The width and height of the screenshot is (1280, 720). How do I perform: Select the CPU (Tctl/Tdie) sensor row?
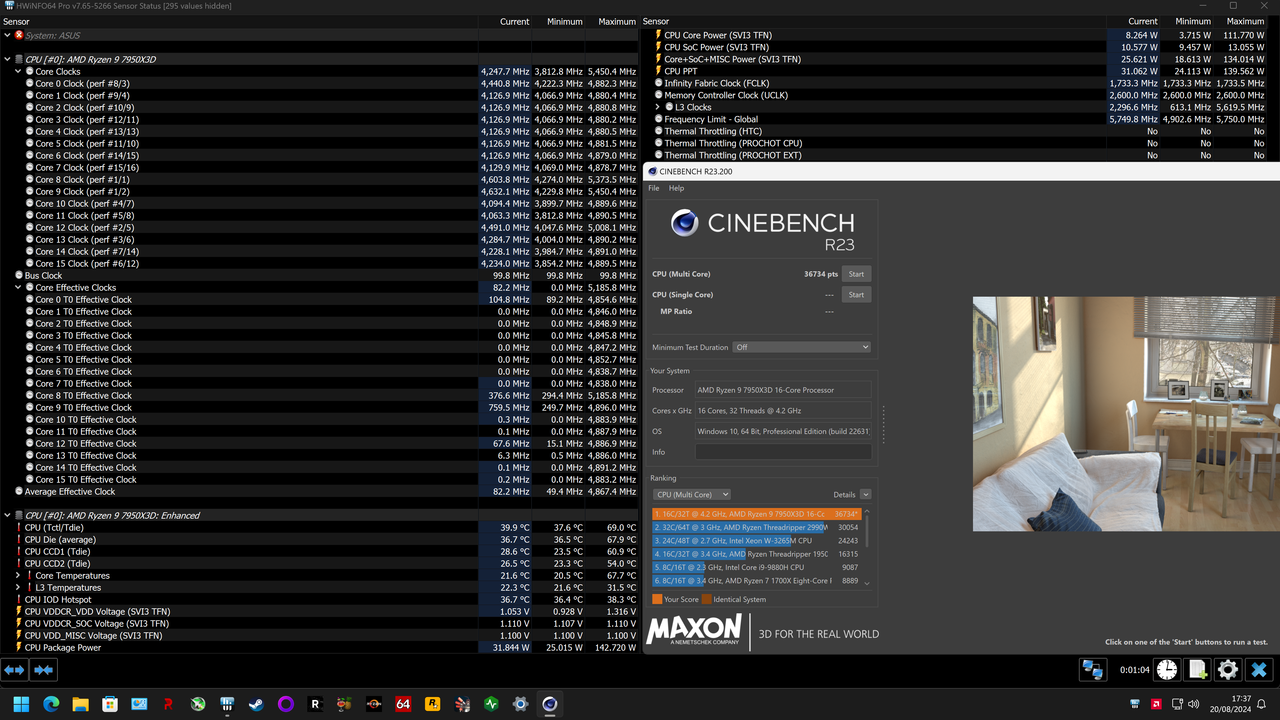(319, 527)
